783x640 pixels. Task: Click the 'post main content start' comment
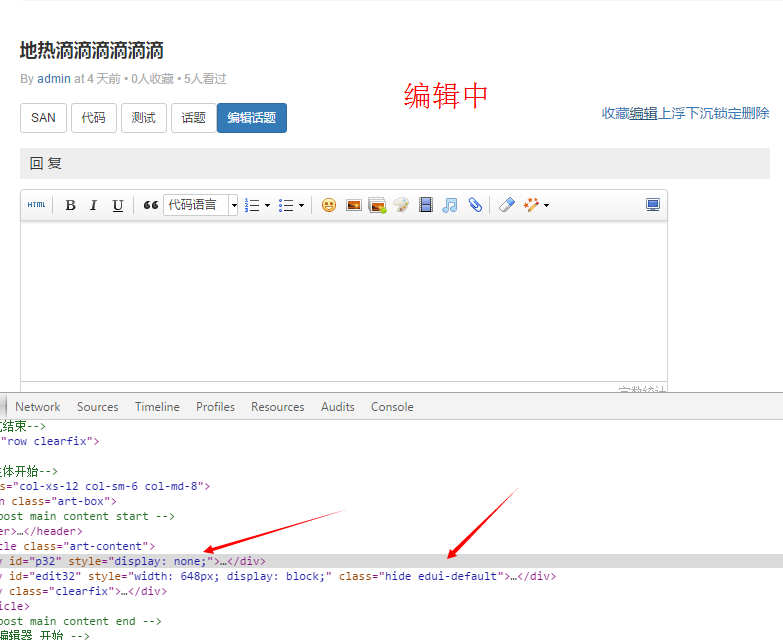(x=87, y=516)
